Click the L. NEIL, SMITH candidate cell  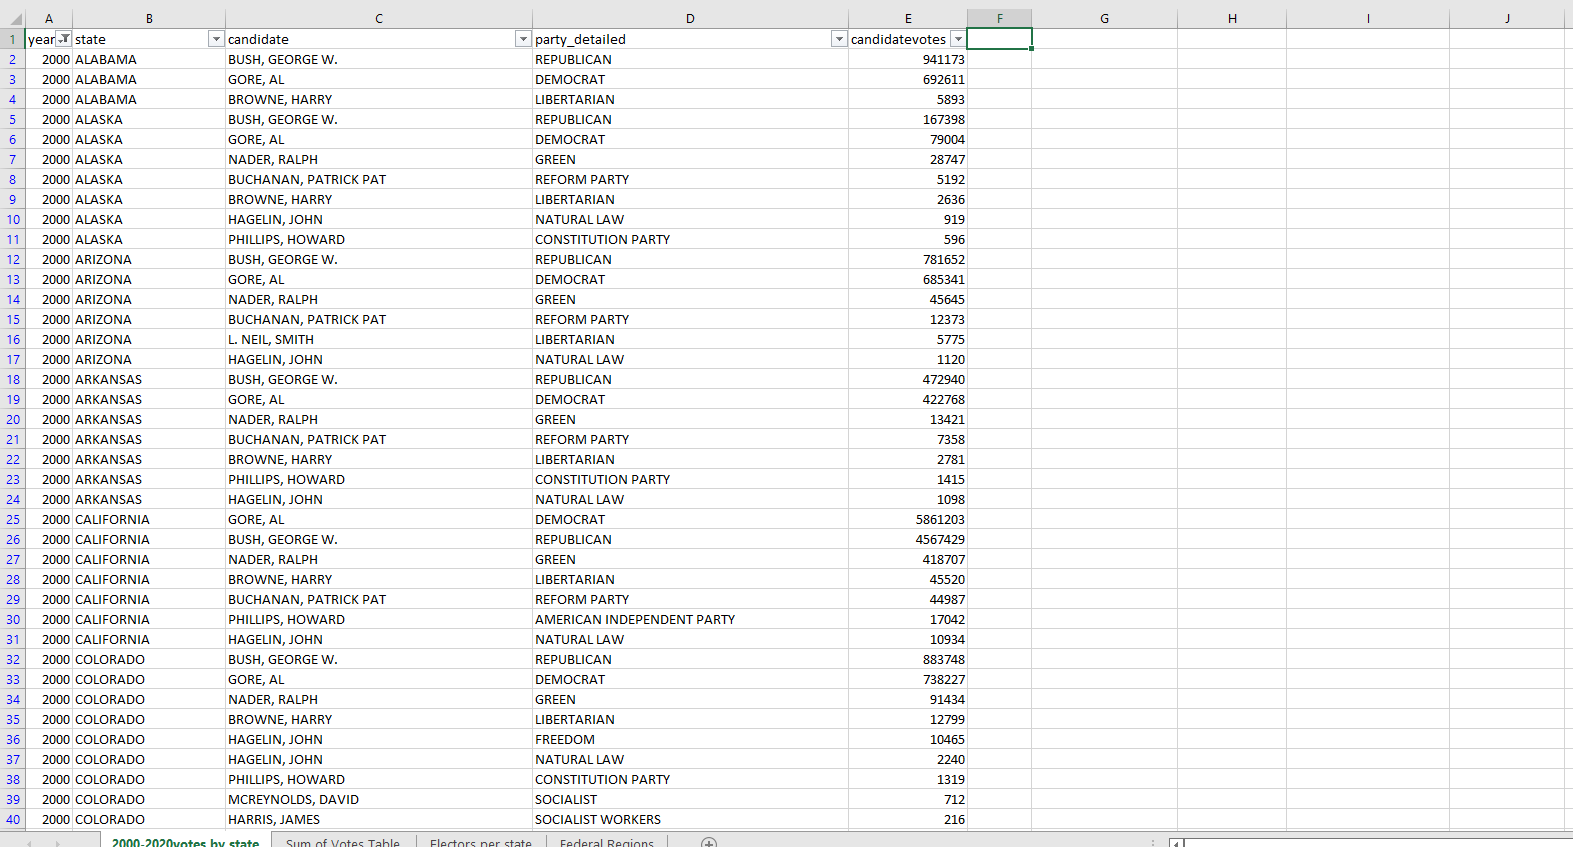point(379,339)
